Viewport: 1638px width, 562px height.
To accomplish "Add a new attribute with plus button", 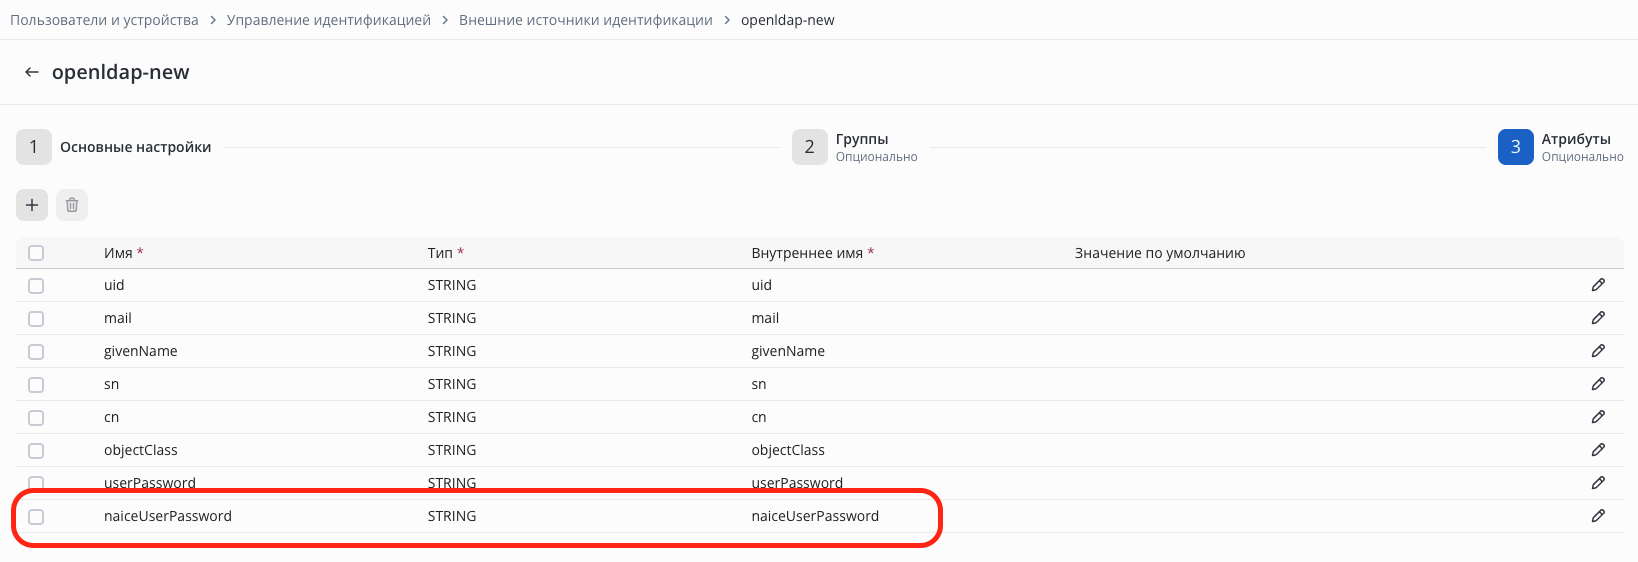I will click(x=32, y=205).
